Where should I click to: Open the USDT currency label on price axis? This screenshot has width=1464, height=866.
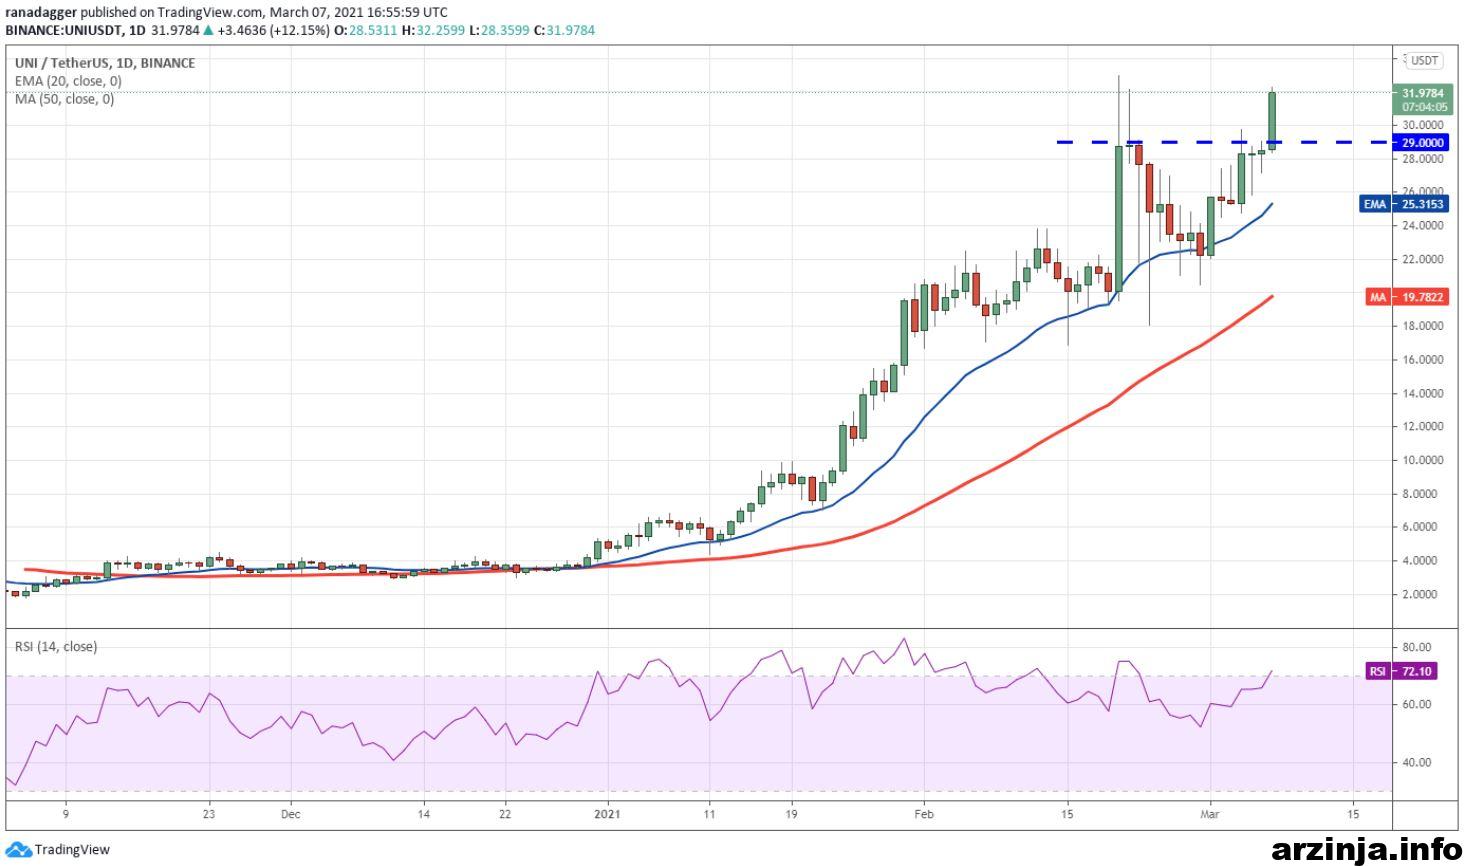1424,61
